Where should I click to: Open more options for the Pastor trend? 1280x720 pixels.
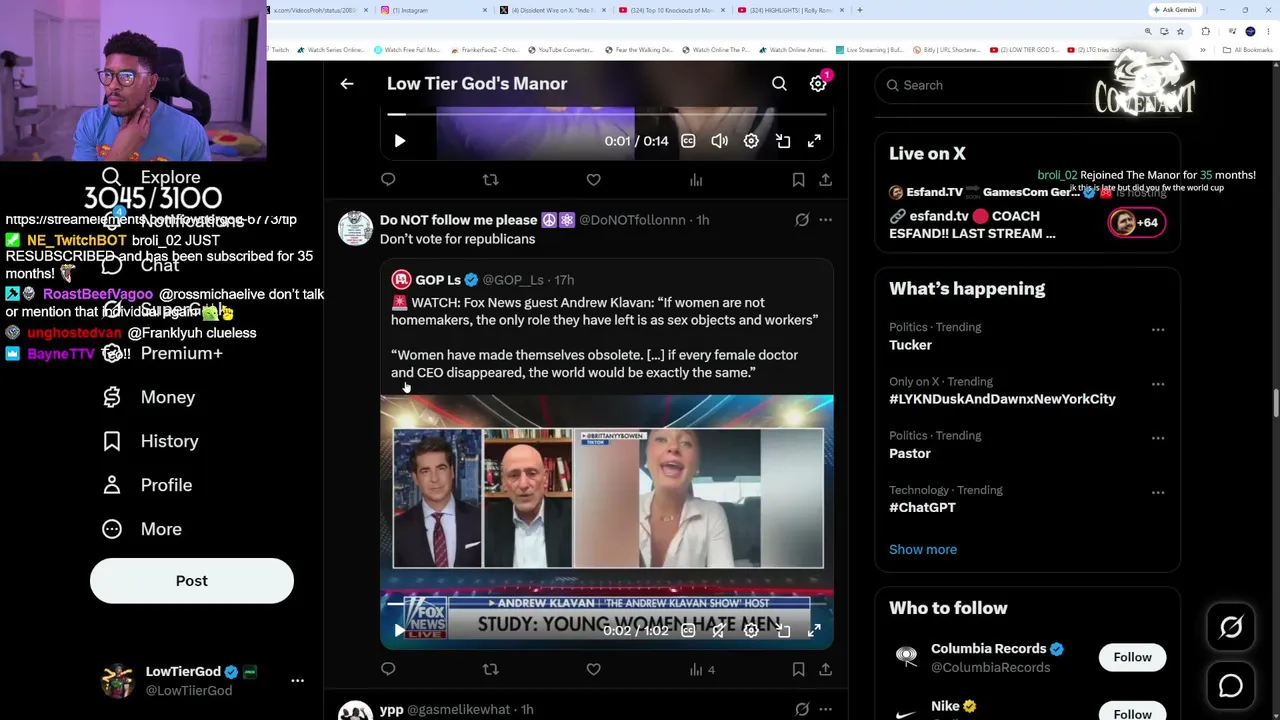[1158, 438]
